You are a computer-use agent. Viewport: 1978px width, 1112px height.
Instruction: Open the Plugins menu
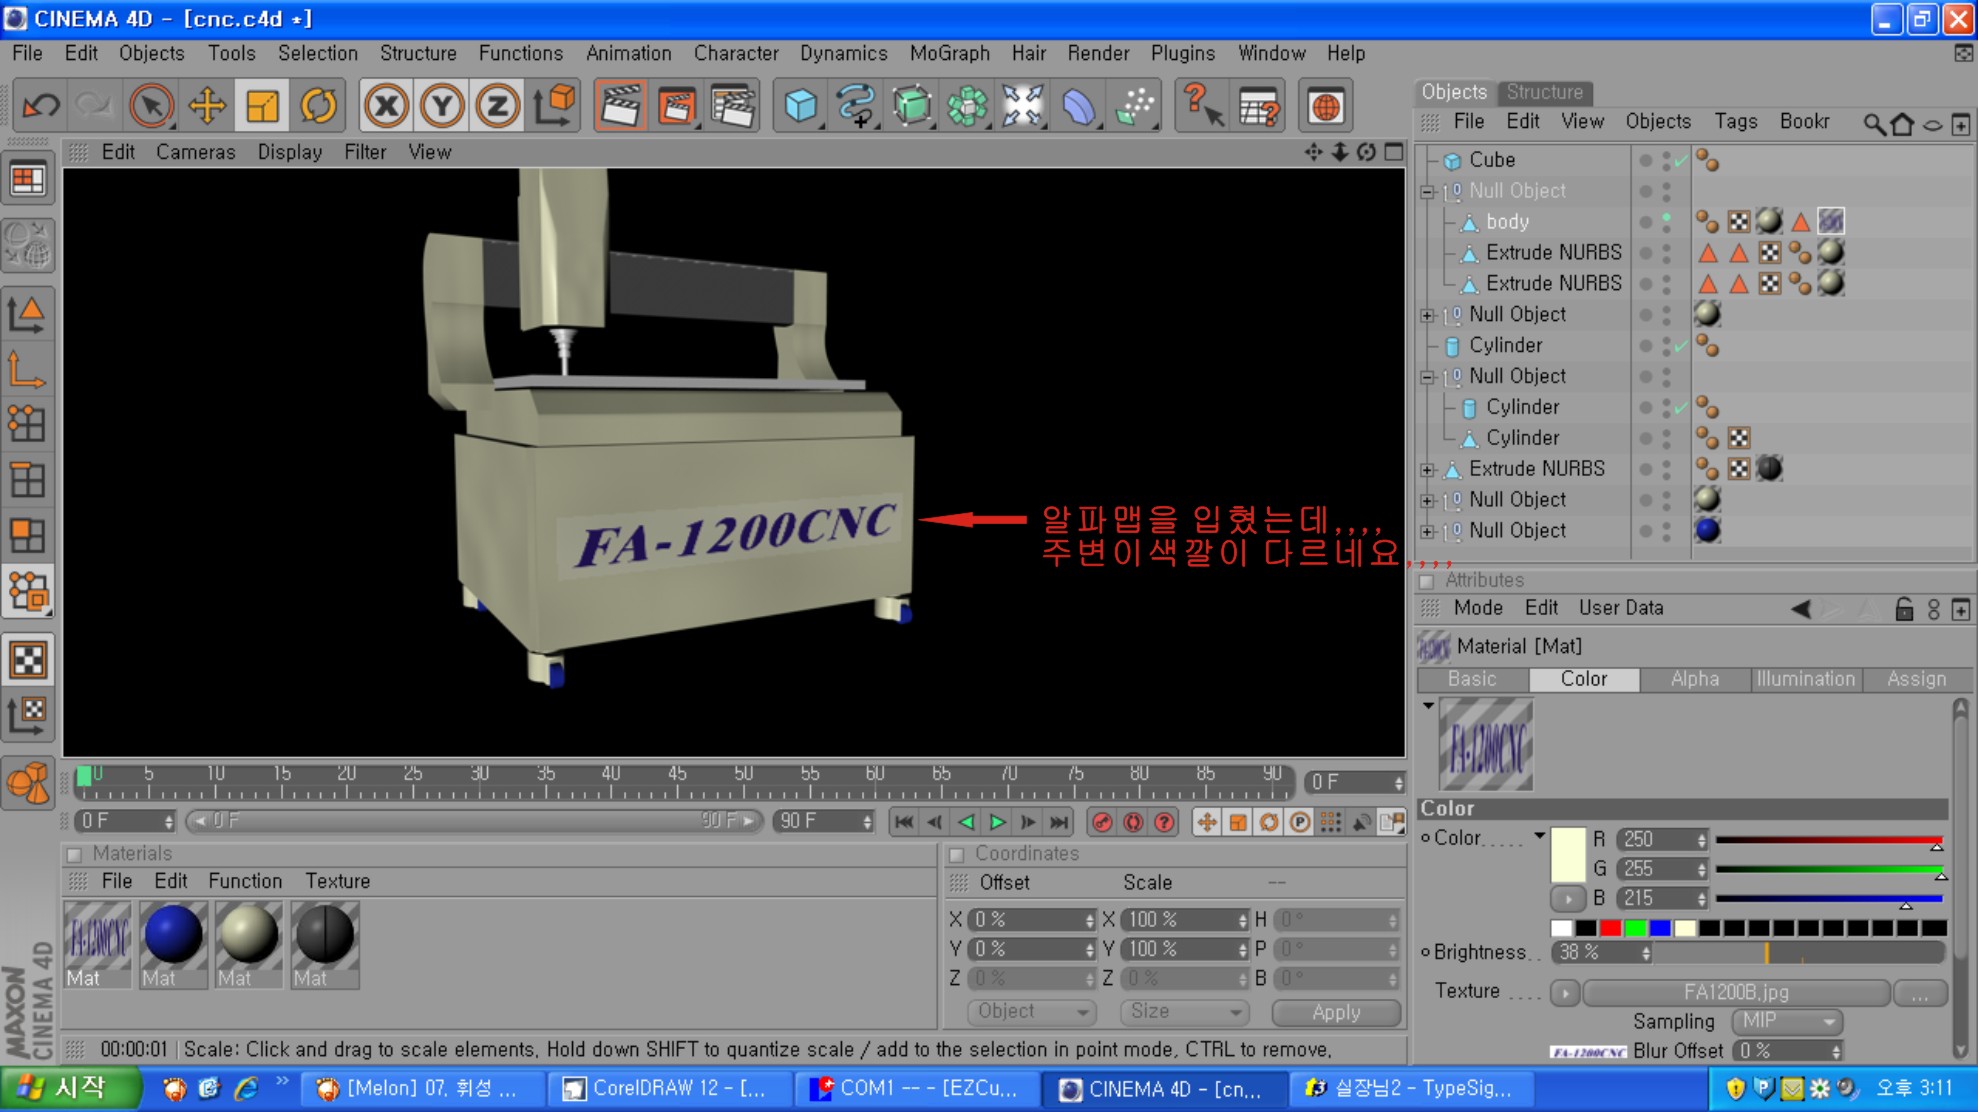(1182, 53)
